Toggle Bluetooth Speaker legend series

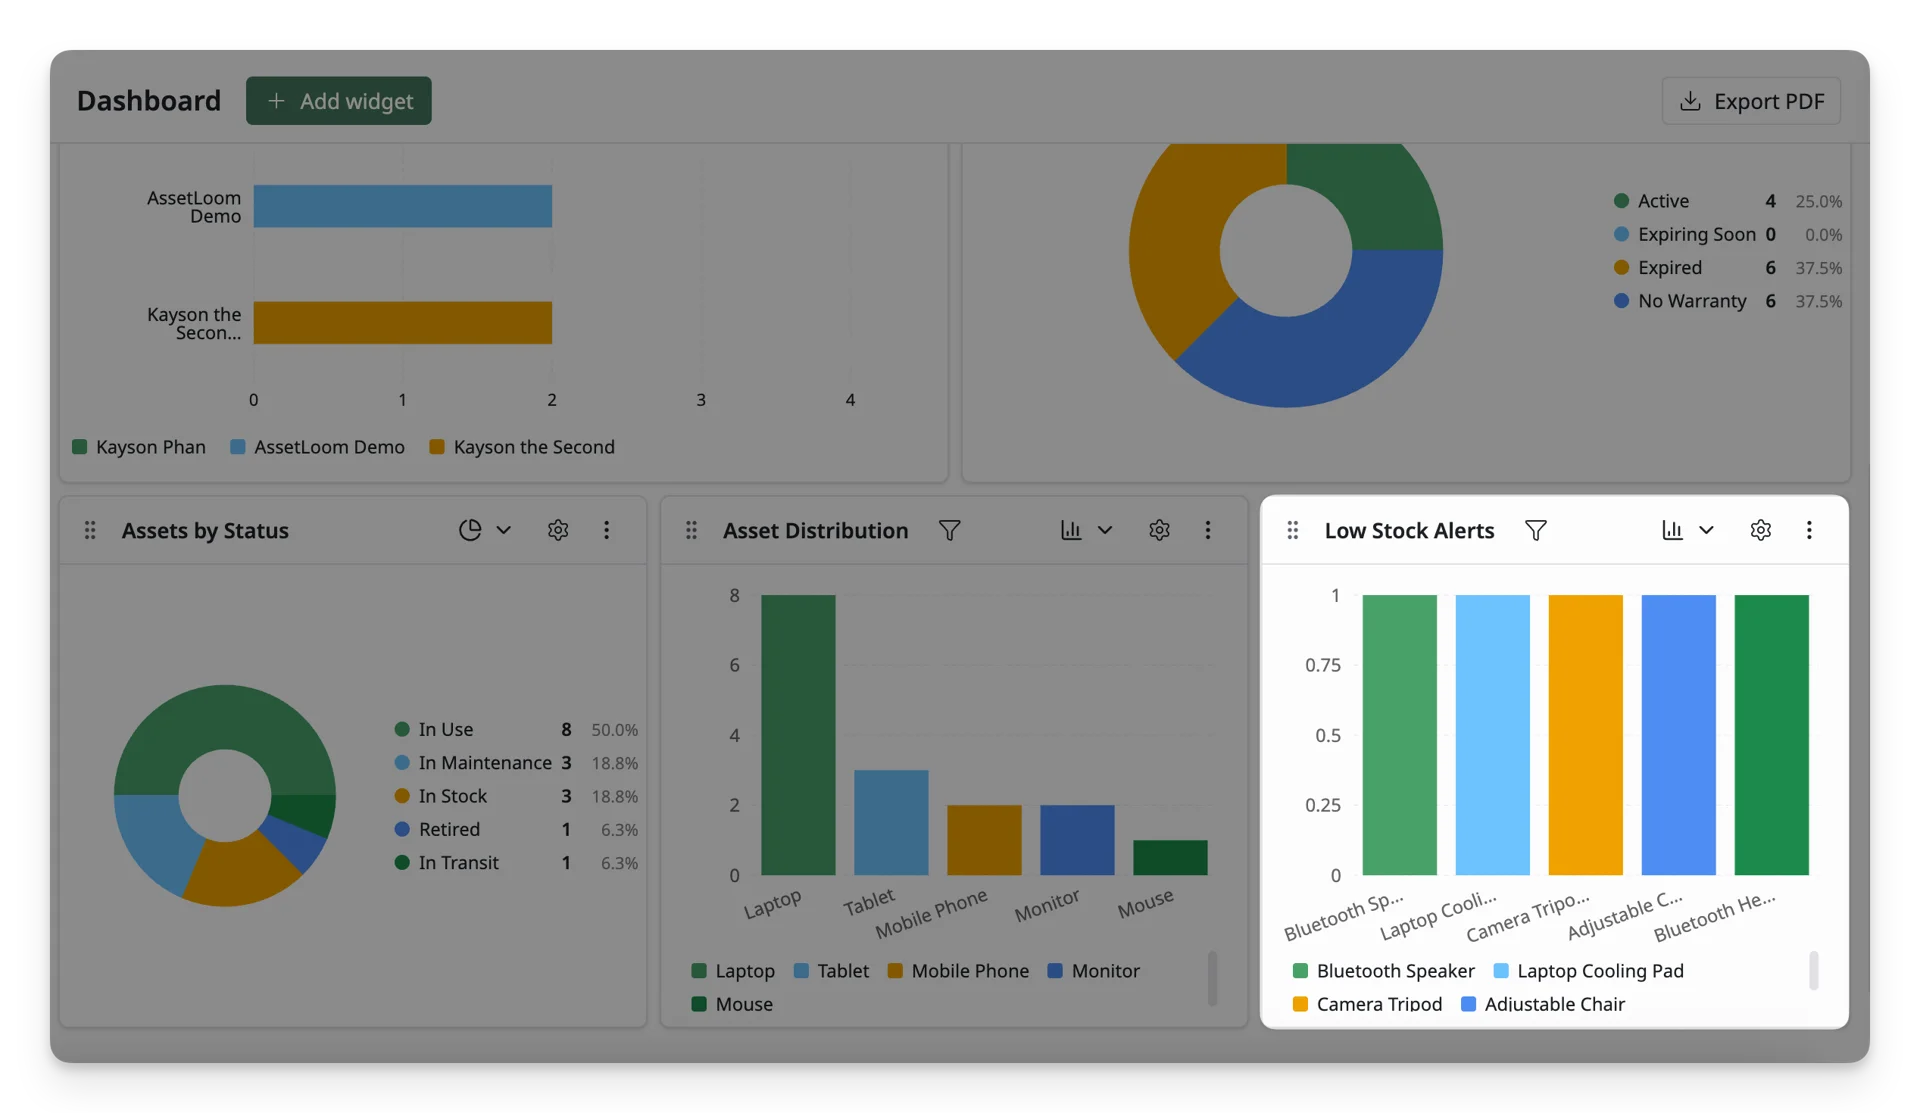click(1384, 971)
